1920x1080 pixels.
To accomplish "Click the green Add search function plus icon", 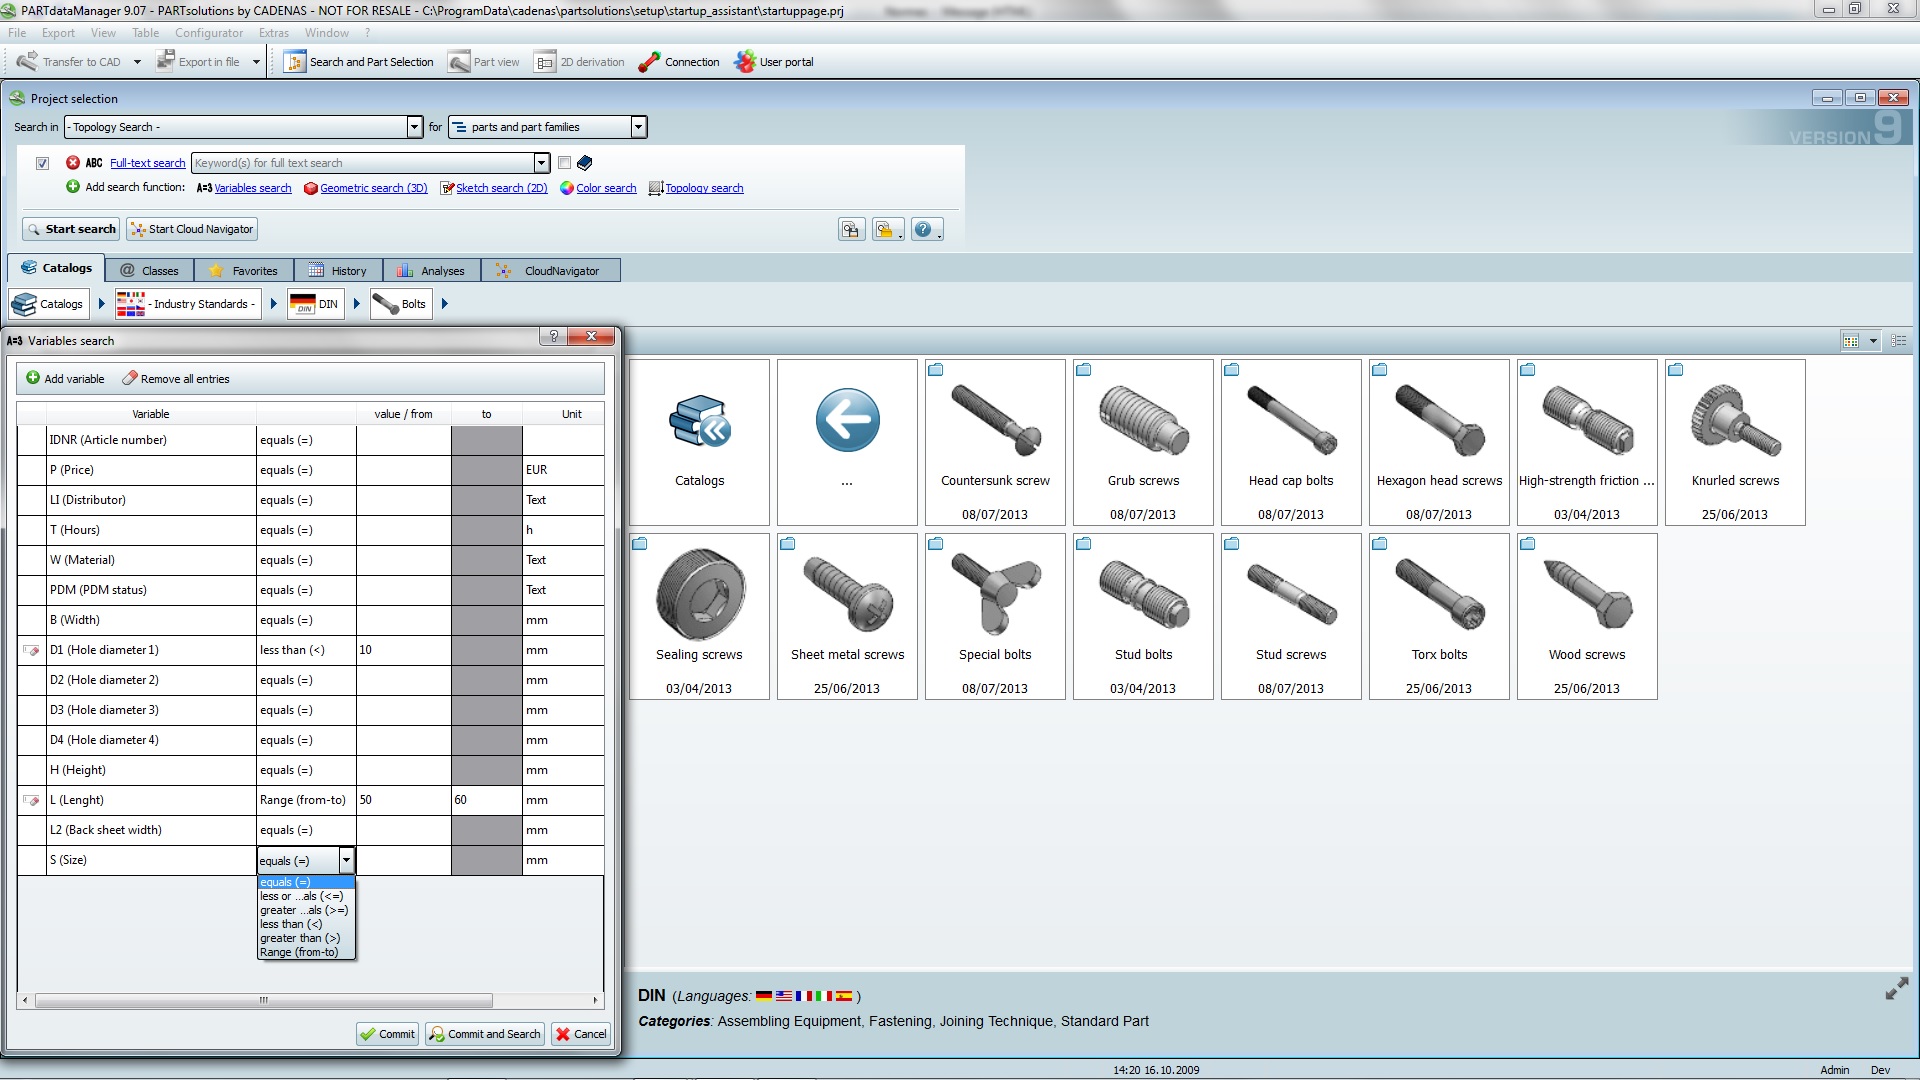I will pos(73,187).
